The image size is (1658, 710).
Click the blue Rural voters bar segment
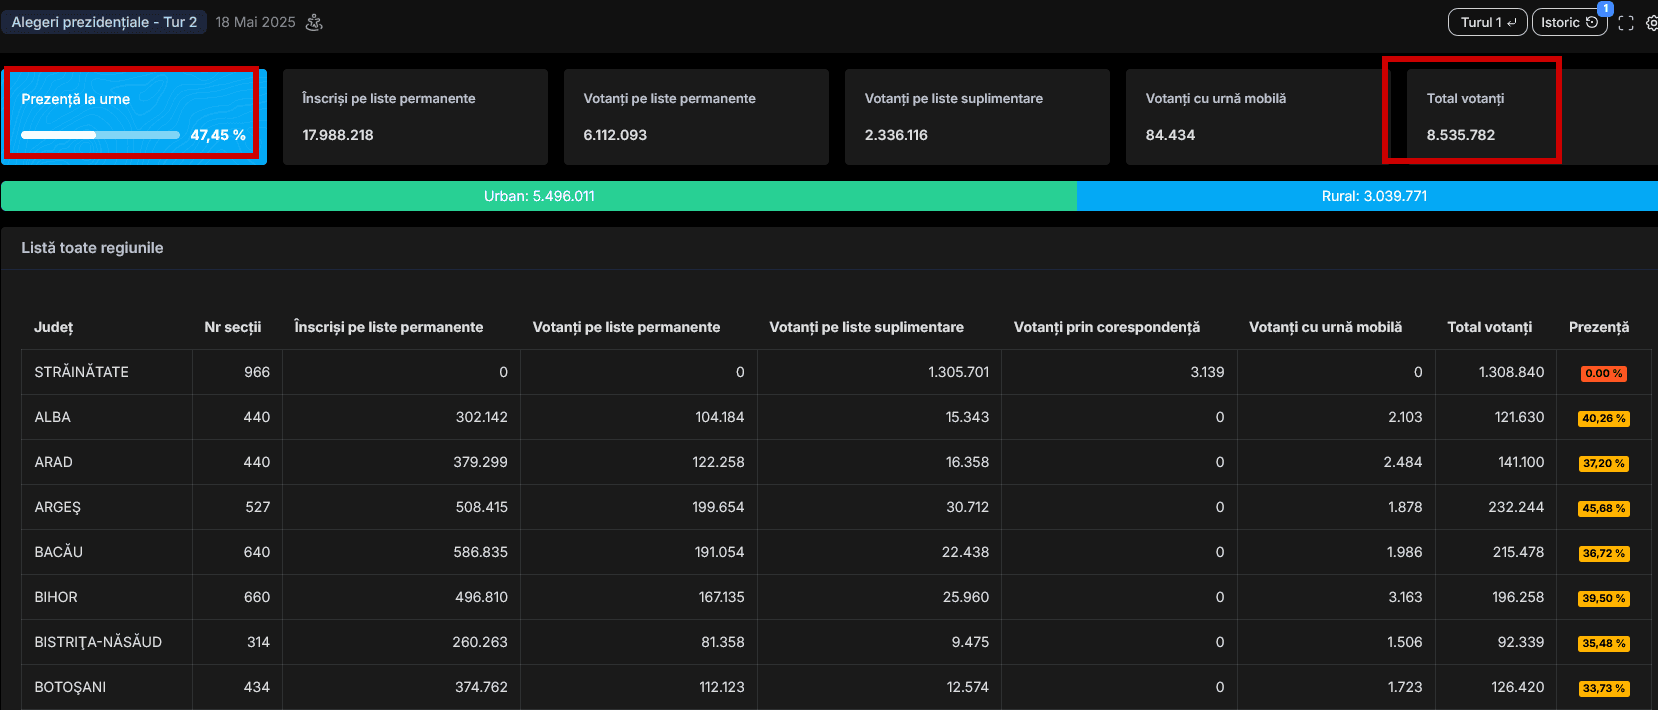point(1373,196)
